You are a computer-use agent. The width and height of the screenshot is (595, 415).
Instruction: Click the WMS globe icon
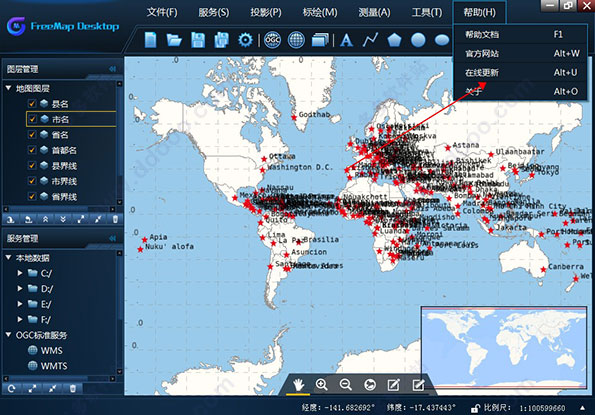[33, 350]
